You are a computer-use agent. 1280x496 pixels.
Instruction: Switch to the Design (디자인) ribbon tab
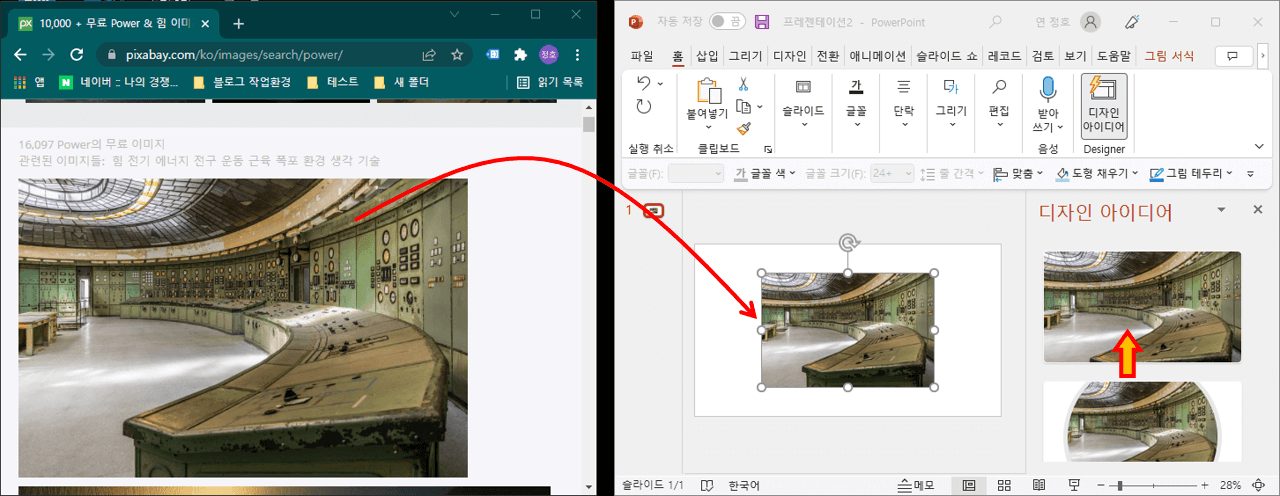tap(789, 56)
